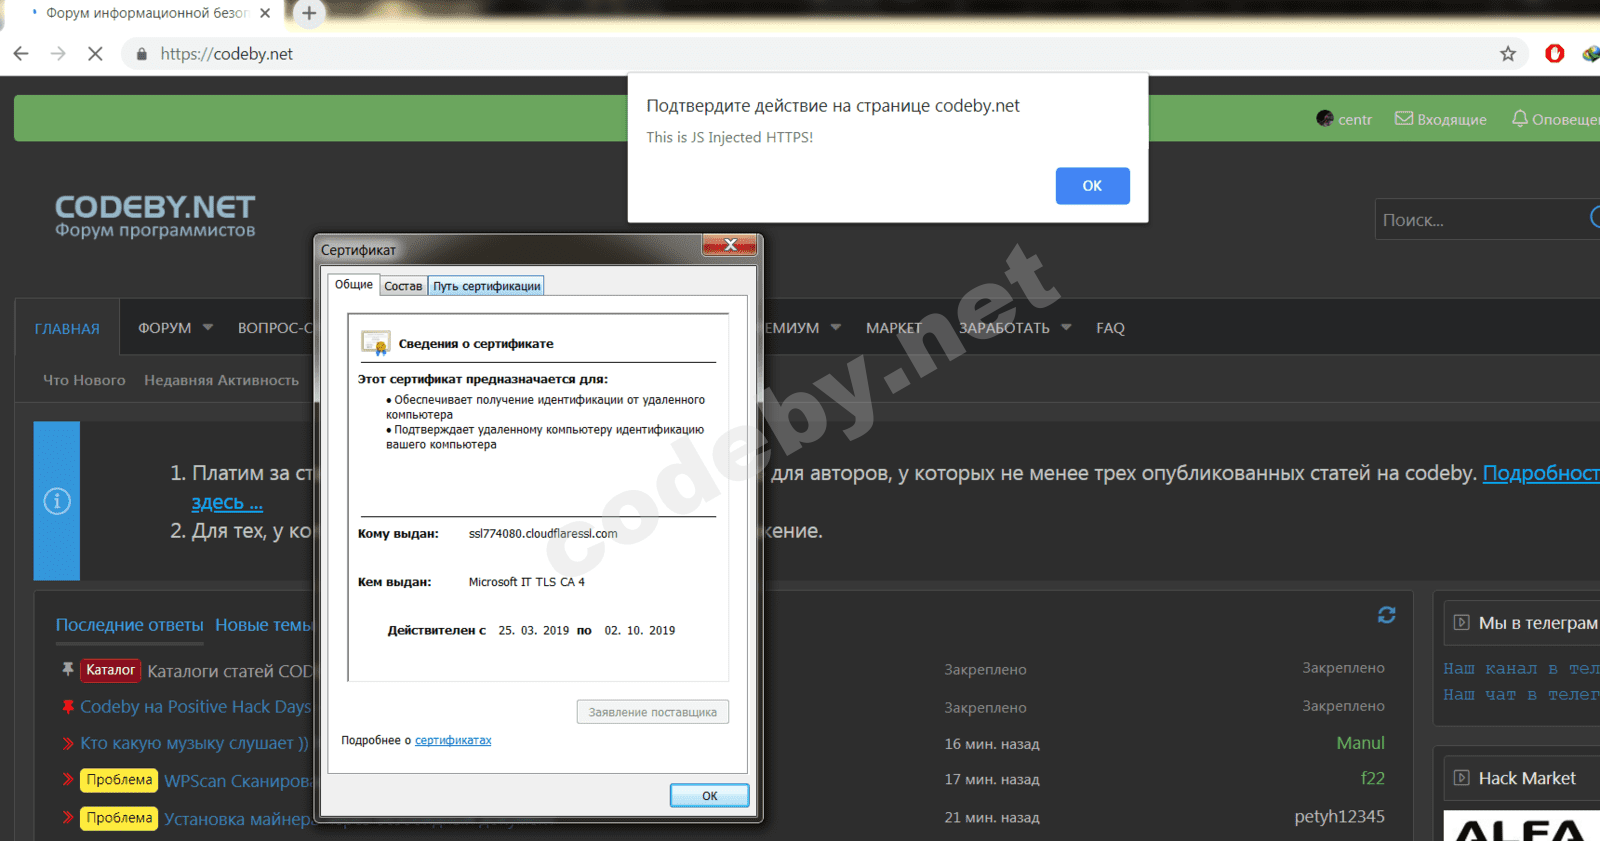Image resolution: width=1600 pixels, height=841 pixels.
Task: Open the сертификатах help link
Action: tap(453, 740)
